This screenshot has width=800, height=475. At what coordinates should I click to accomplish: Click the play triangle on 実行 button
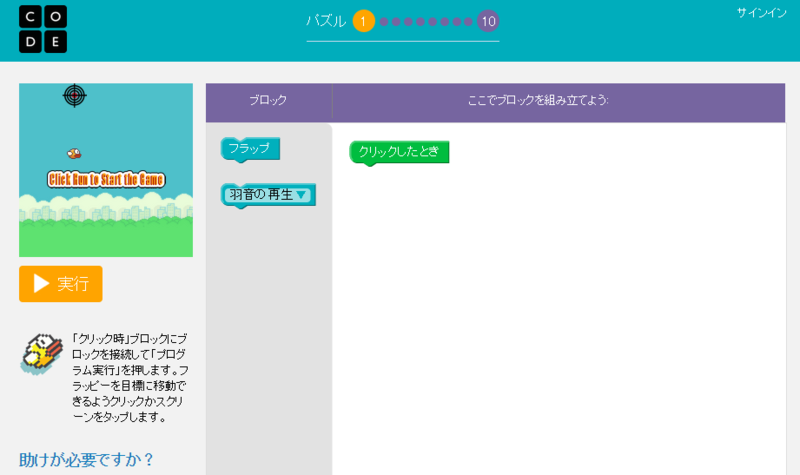(41, 284)
